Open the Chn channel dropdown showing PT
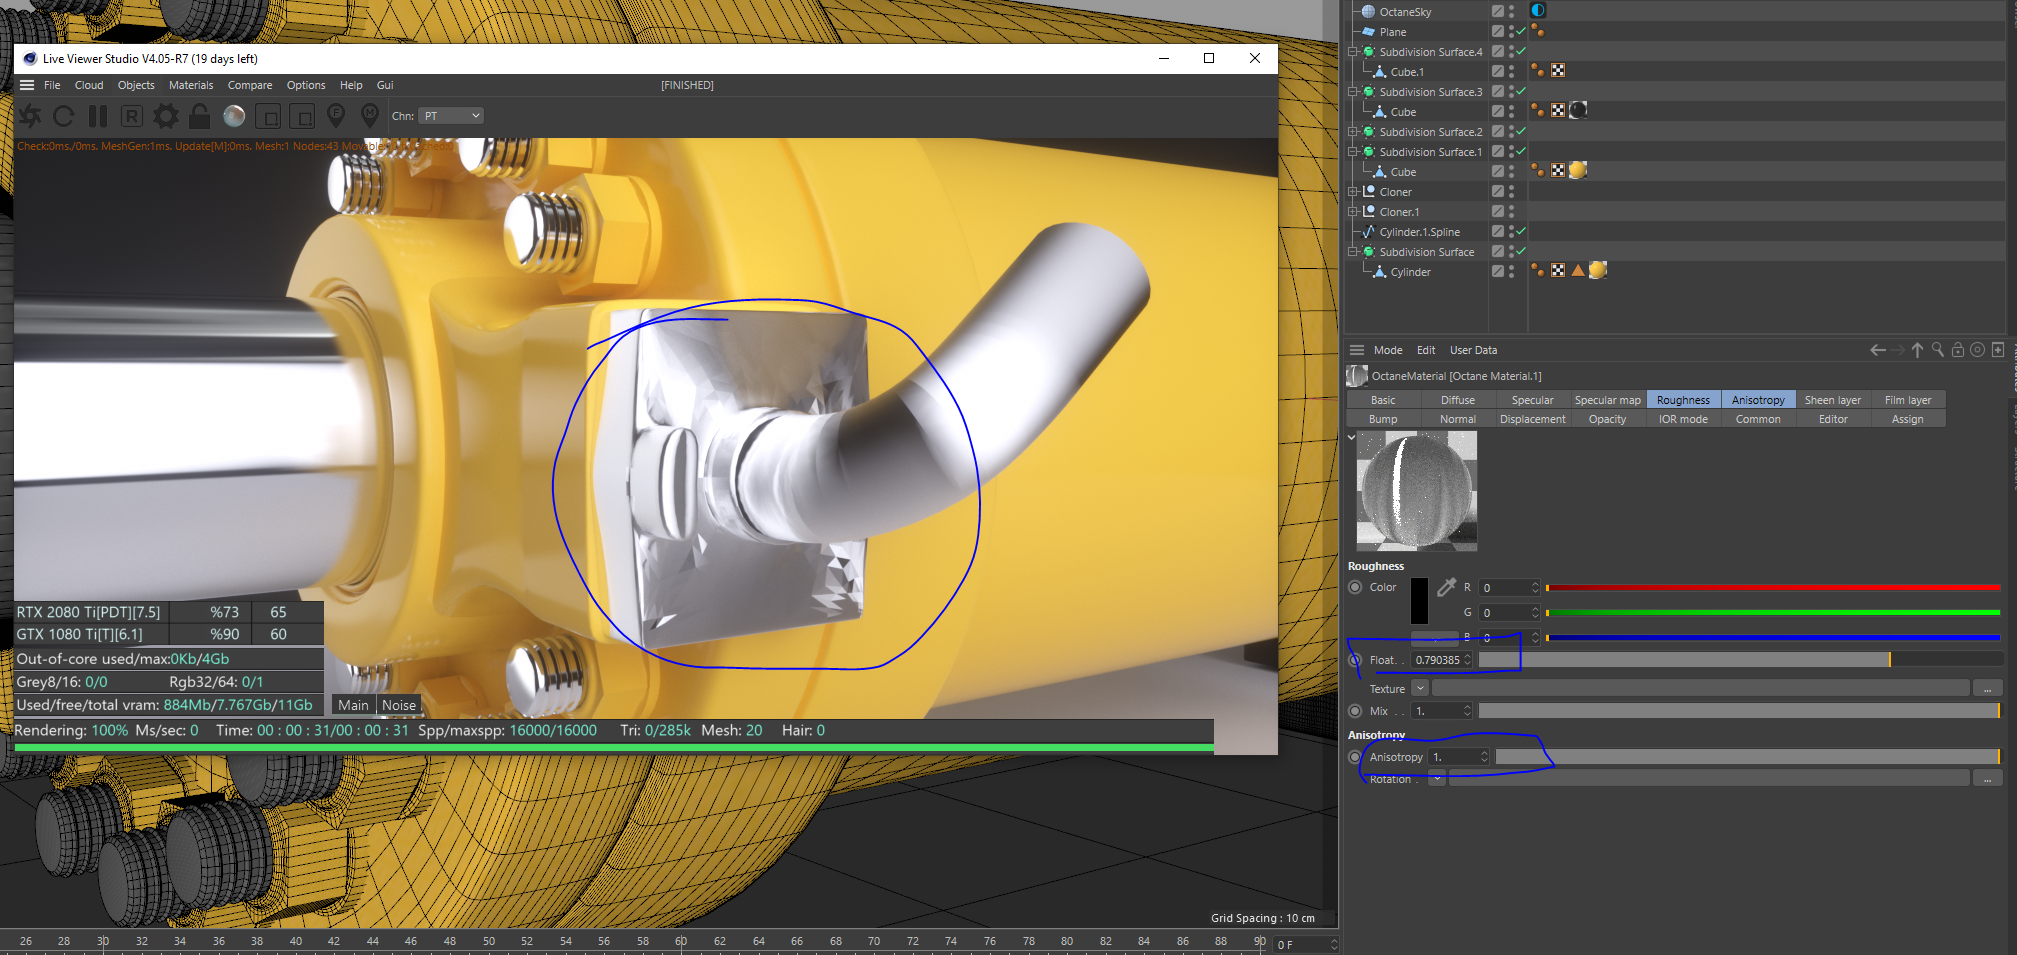The height and width of the screenshot is (955, 2017). click(451, 116)
